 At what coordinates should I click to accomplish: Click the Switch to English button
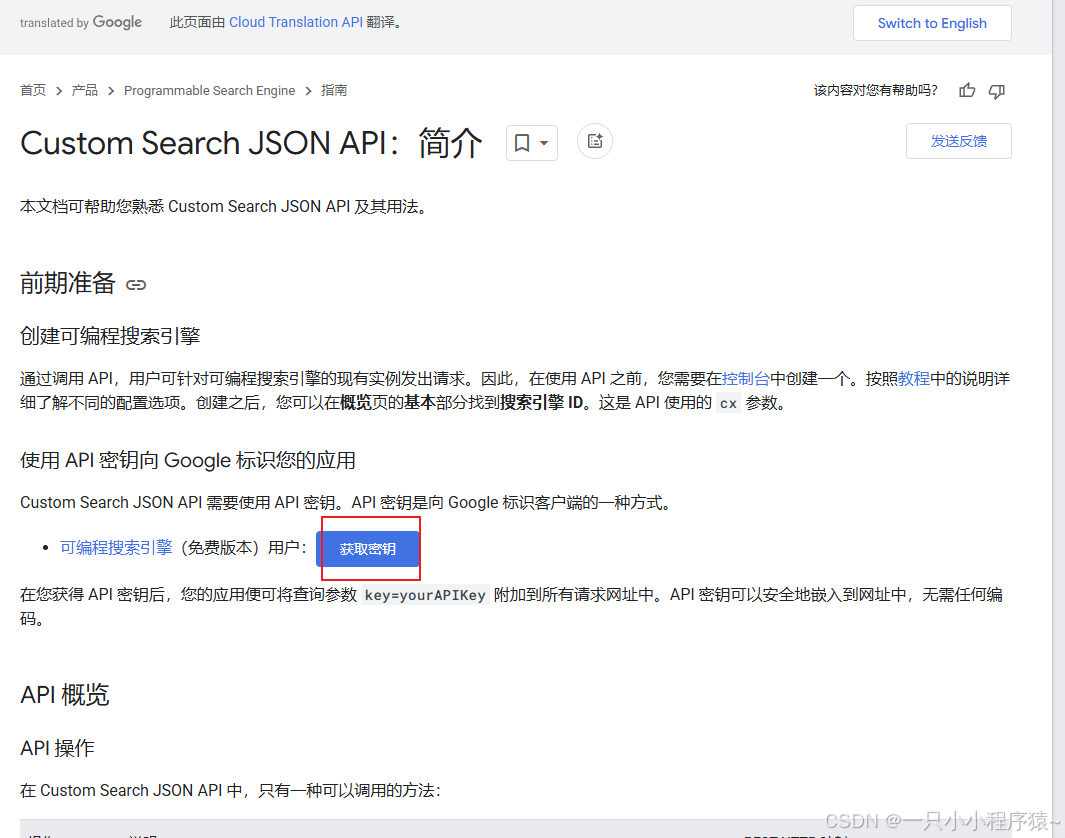pyautogui.click(x=932, y=23)
